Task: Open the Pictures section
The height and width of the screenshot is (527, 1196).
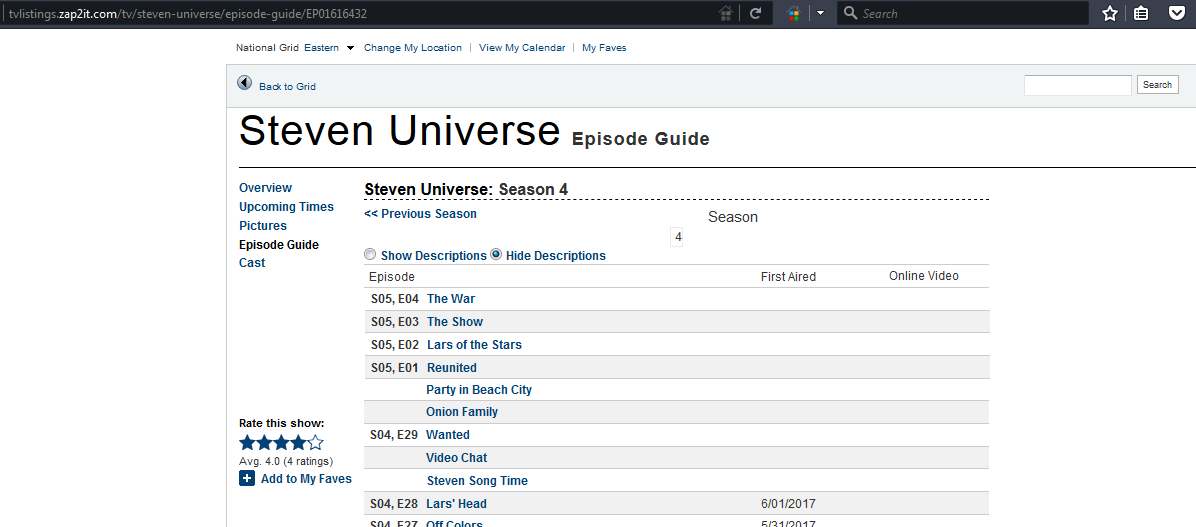Action: click(x=262, y=226)
